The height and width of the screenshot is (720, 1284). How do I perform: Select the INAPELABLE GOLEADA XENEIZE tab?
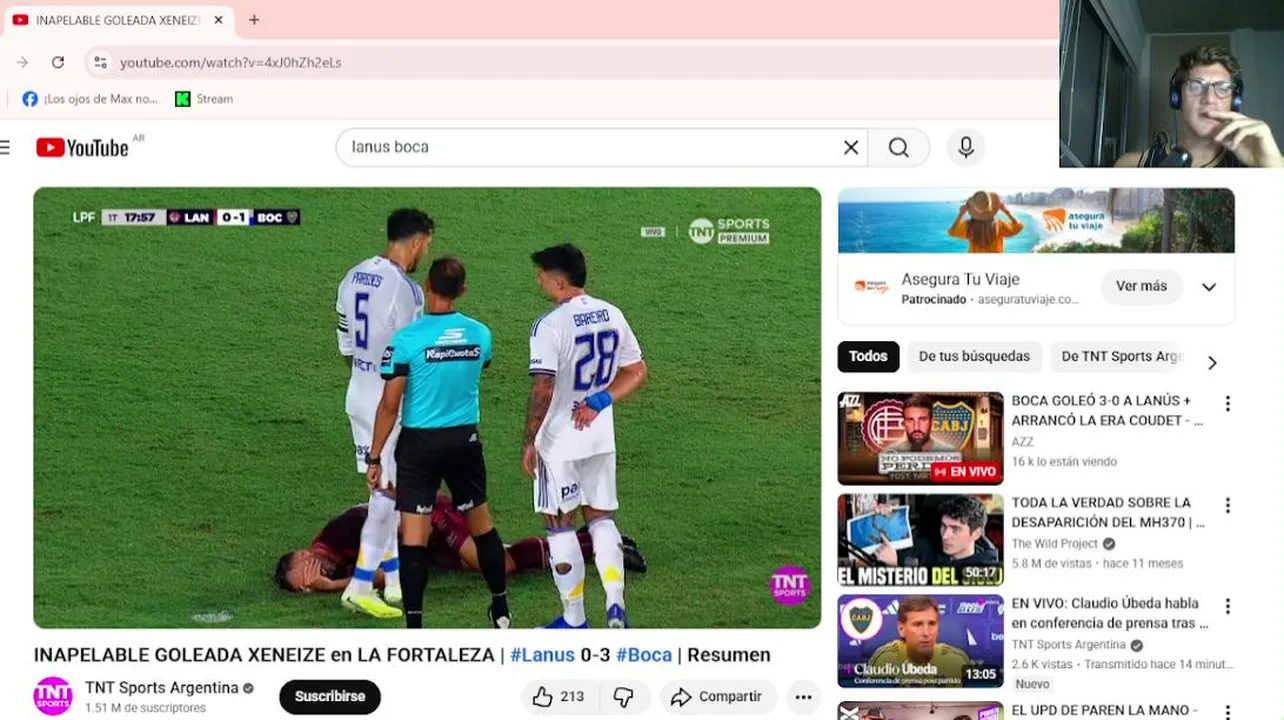click(117, 20)
